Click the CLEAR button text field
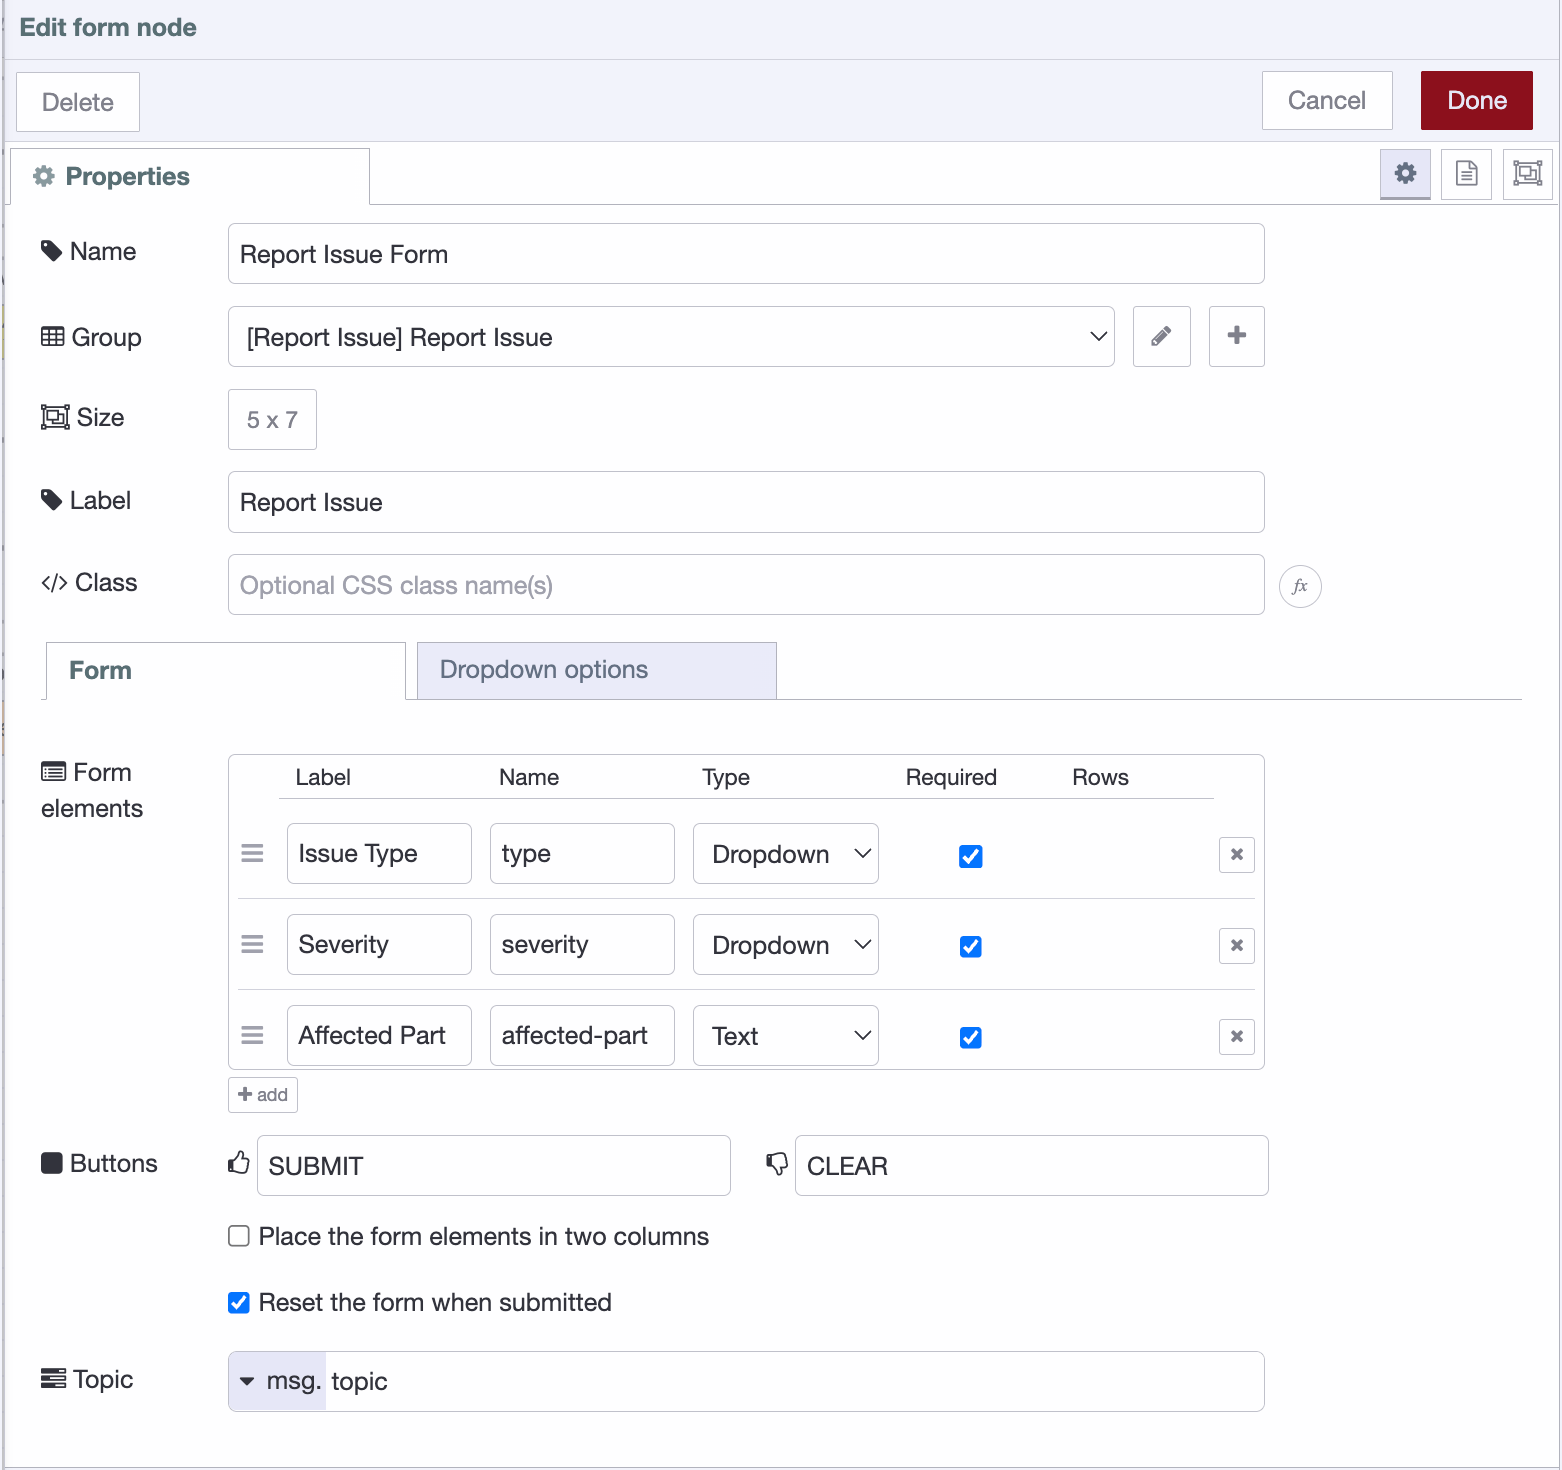1562x1470 pixels. 1032,1166
